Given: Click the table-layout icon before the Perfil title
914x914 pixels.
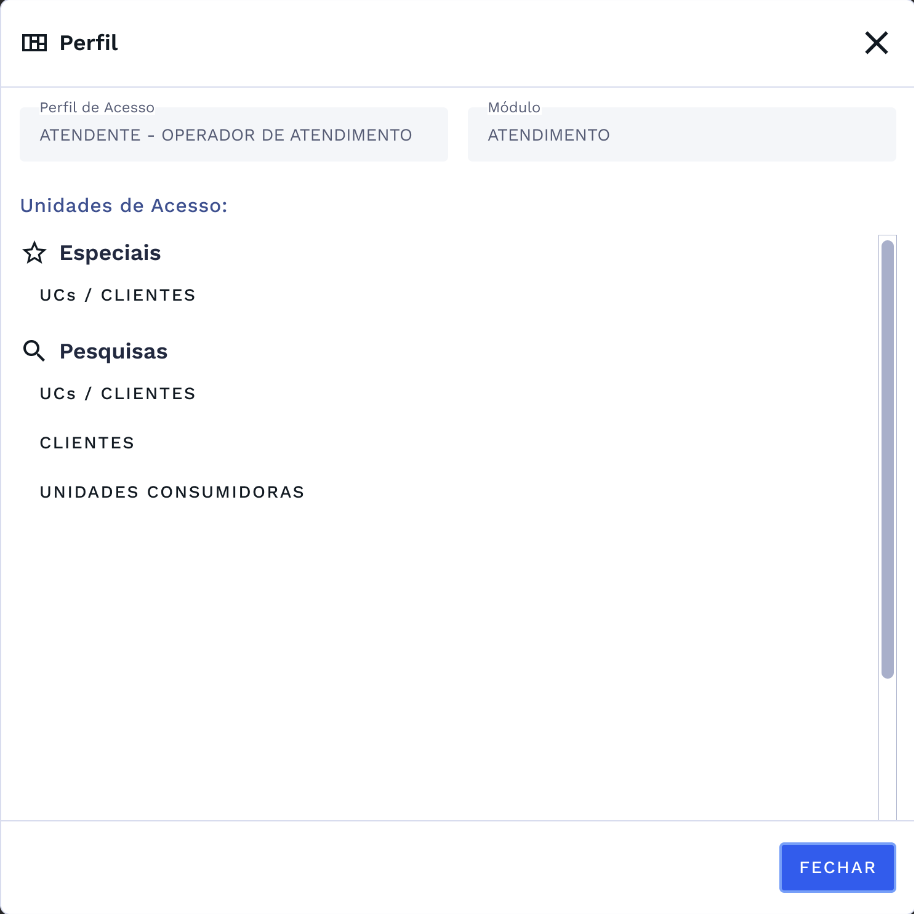Looking at the screenshot, I should [x=34, y=42].
